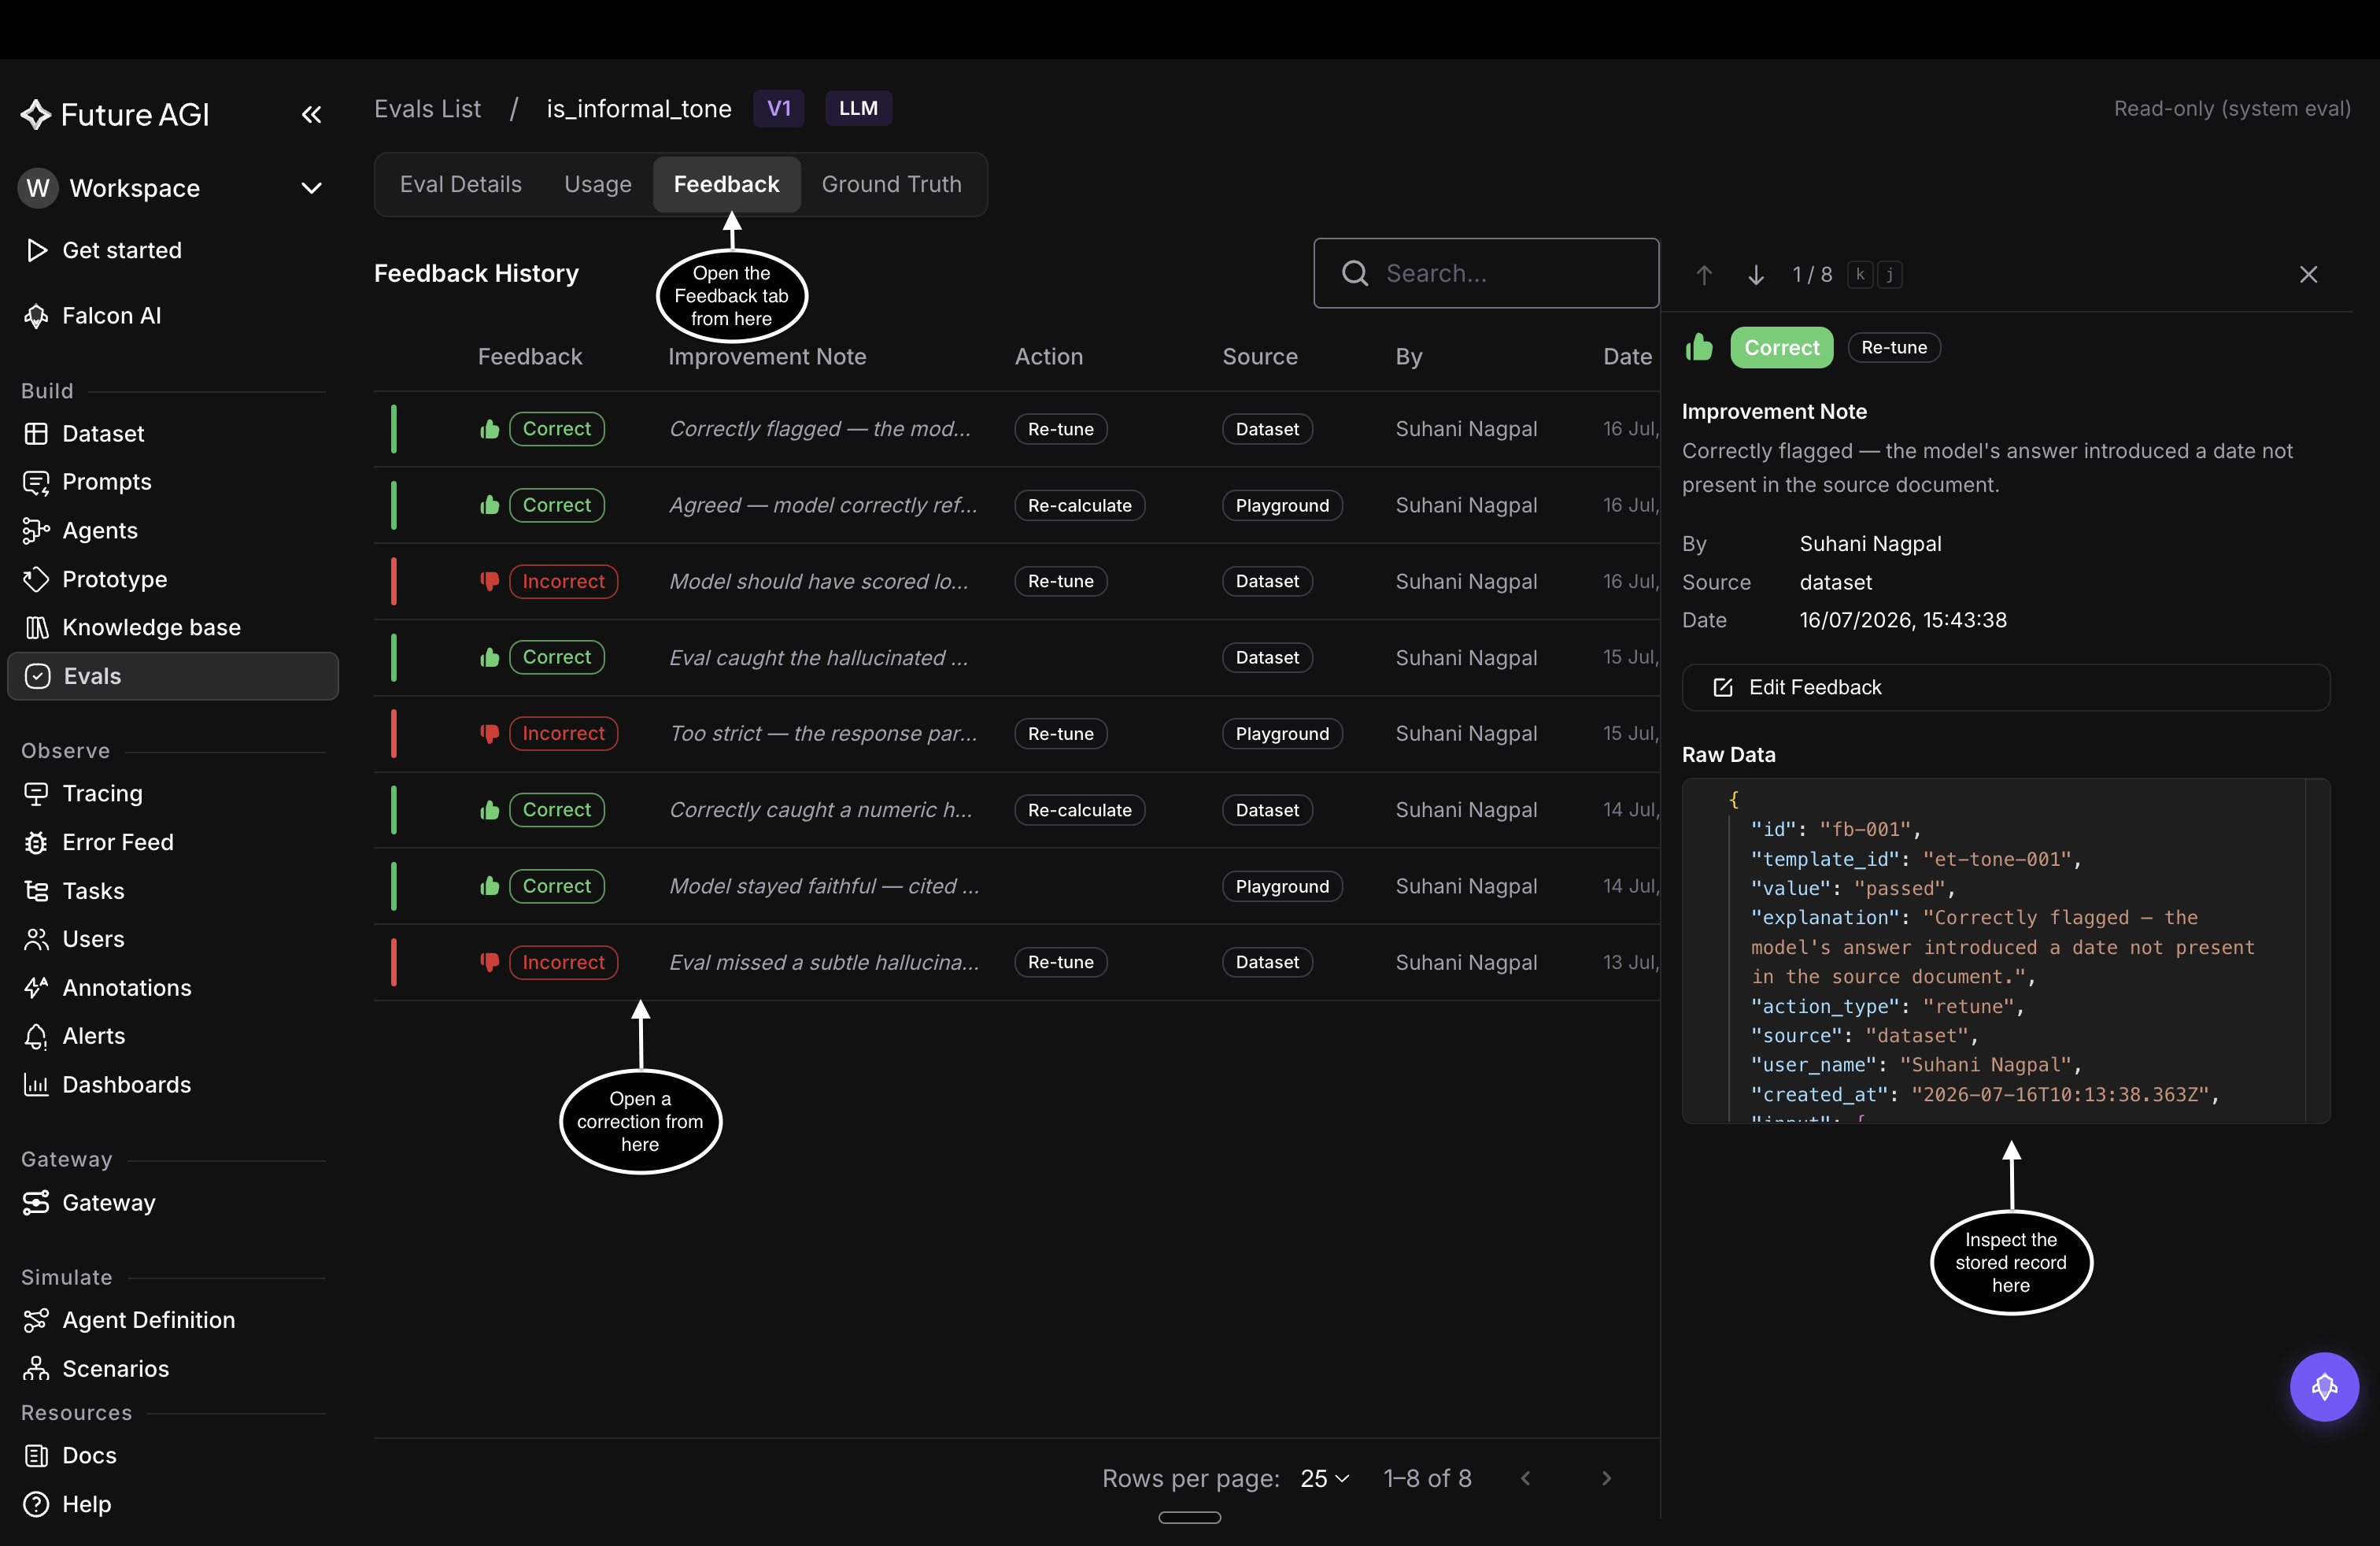Switch to Usage tab
The height and width of the screenshot is (1546, 2380).
[x=598, y=184]
